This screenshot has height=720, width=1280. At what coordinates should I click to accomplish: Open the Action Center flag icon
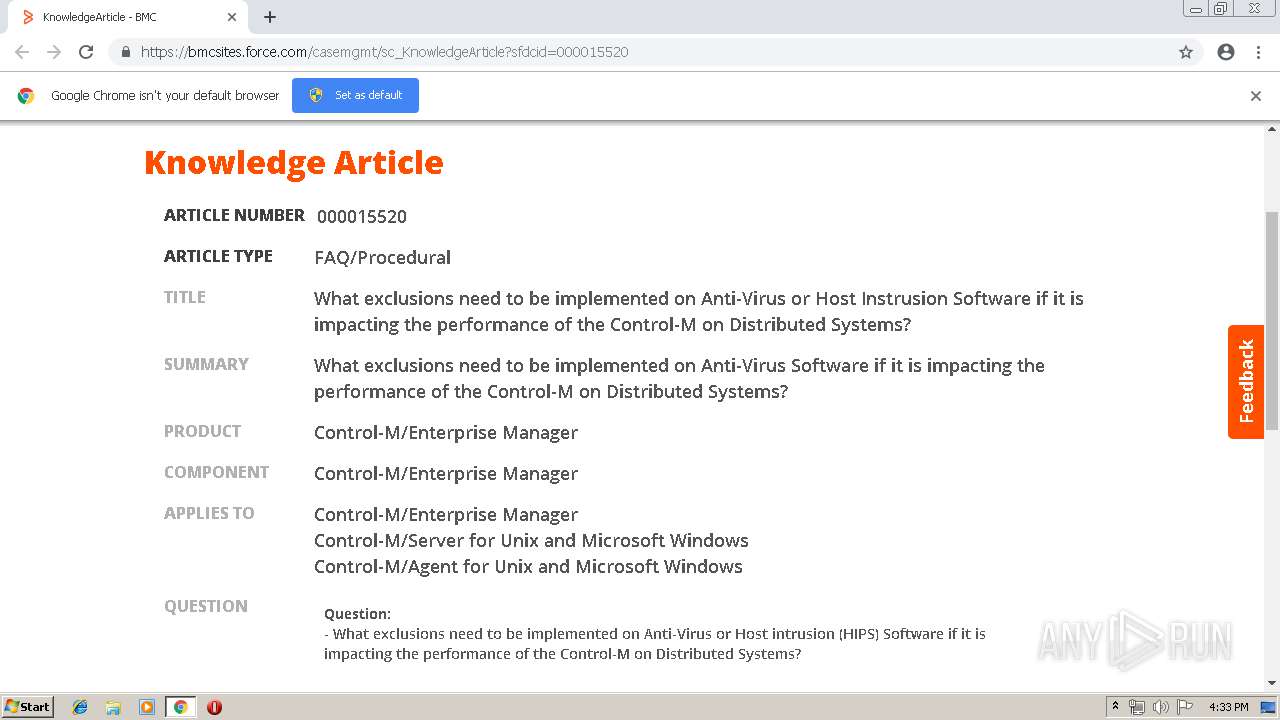1185,707
